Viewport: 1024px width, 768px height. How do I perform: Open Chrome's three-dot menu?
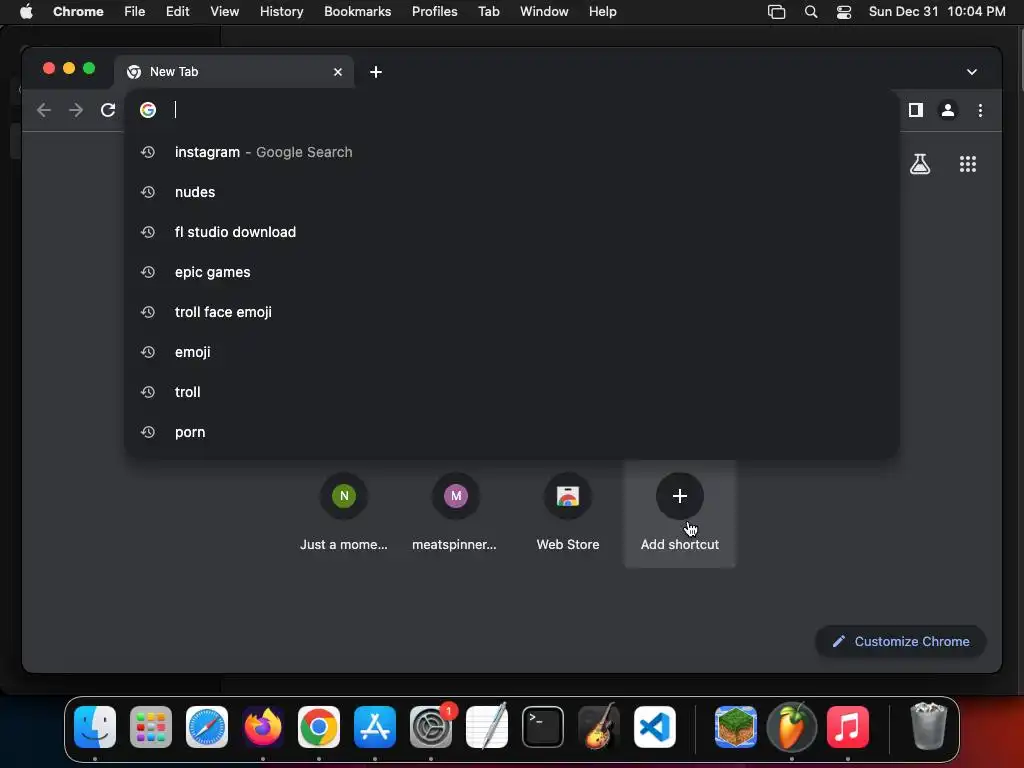[x=980, y=110]
